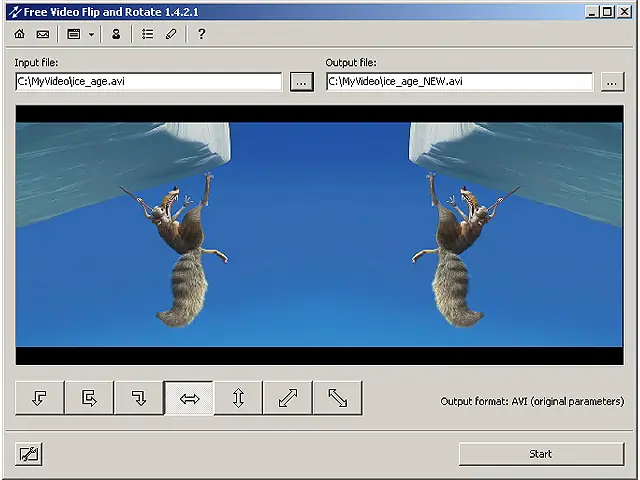The width and height of the screenshot is (640, 480).
Task: Click the user profile icon
Action: pos(116,34)
